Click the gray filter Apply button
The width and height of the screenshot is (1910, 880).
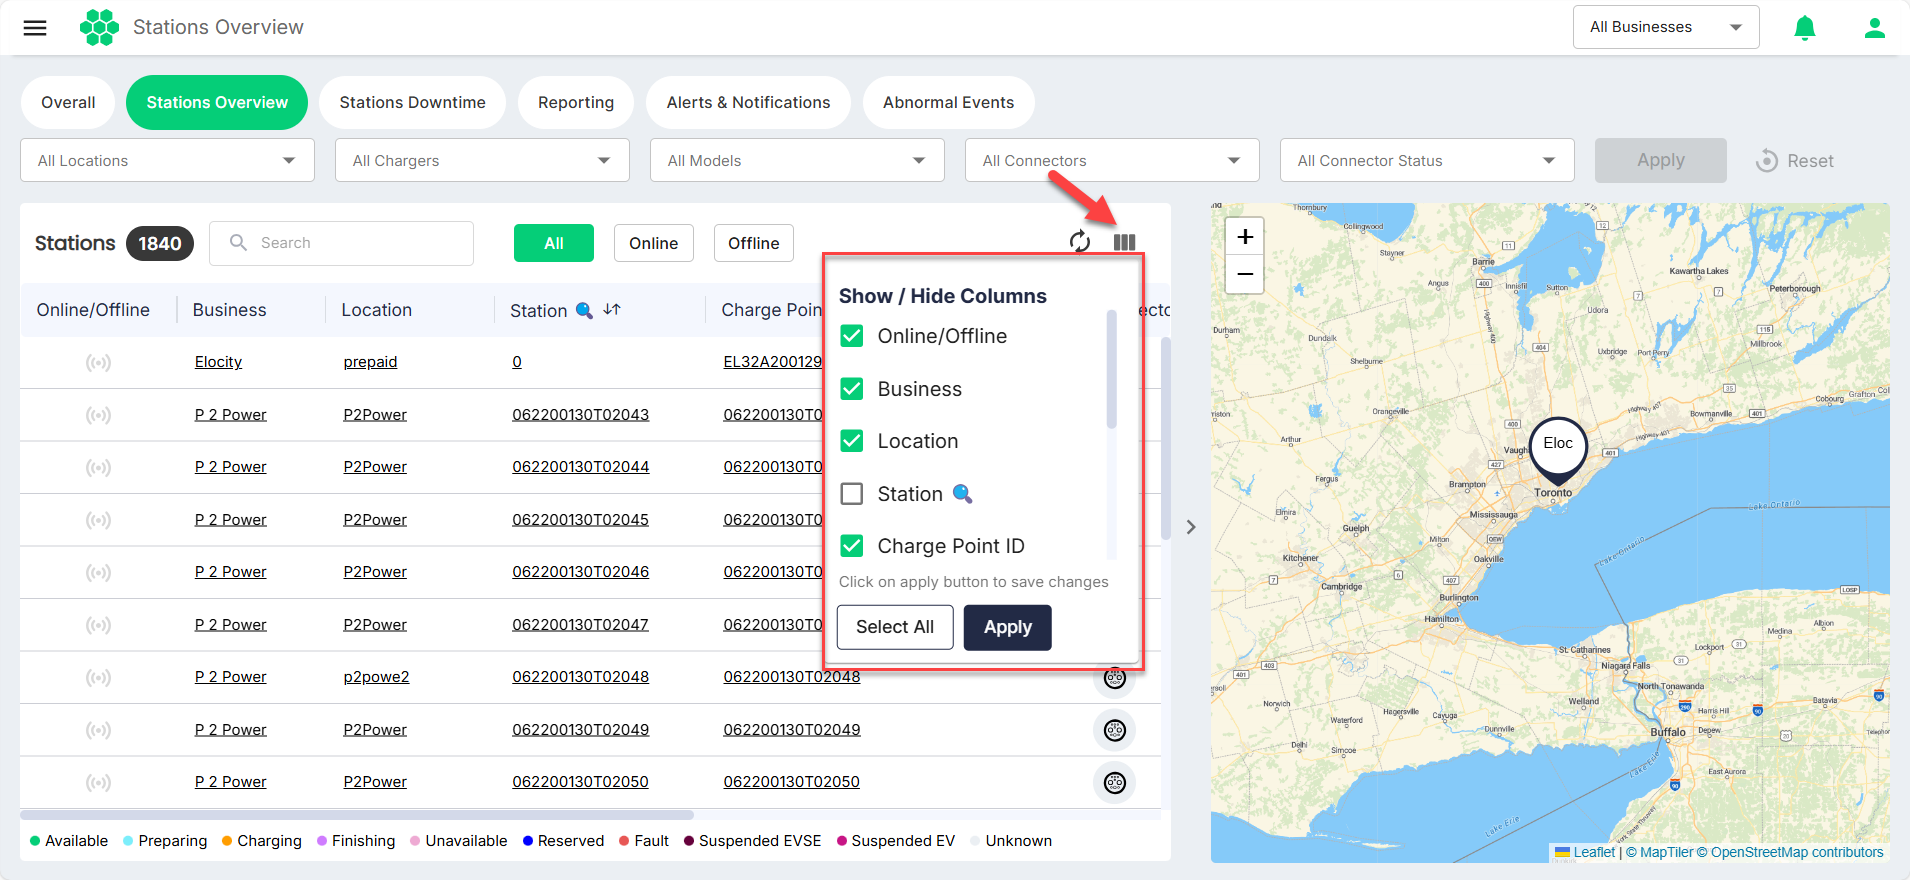click(1660, 160)
